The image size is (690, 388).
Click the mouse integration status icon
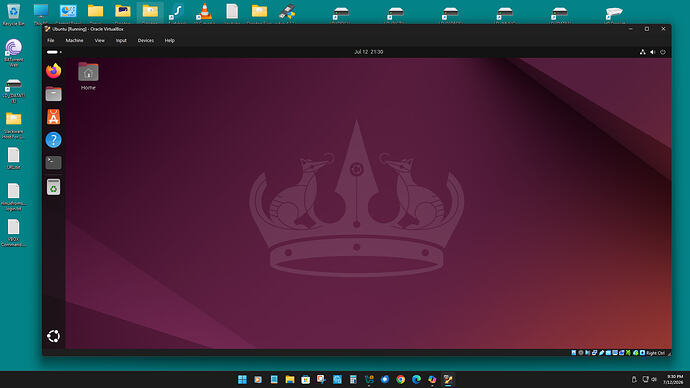pos(635,353)
